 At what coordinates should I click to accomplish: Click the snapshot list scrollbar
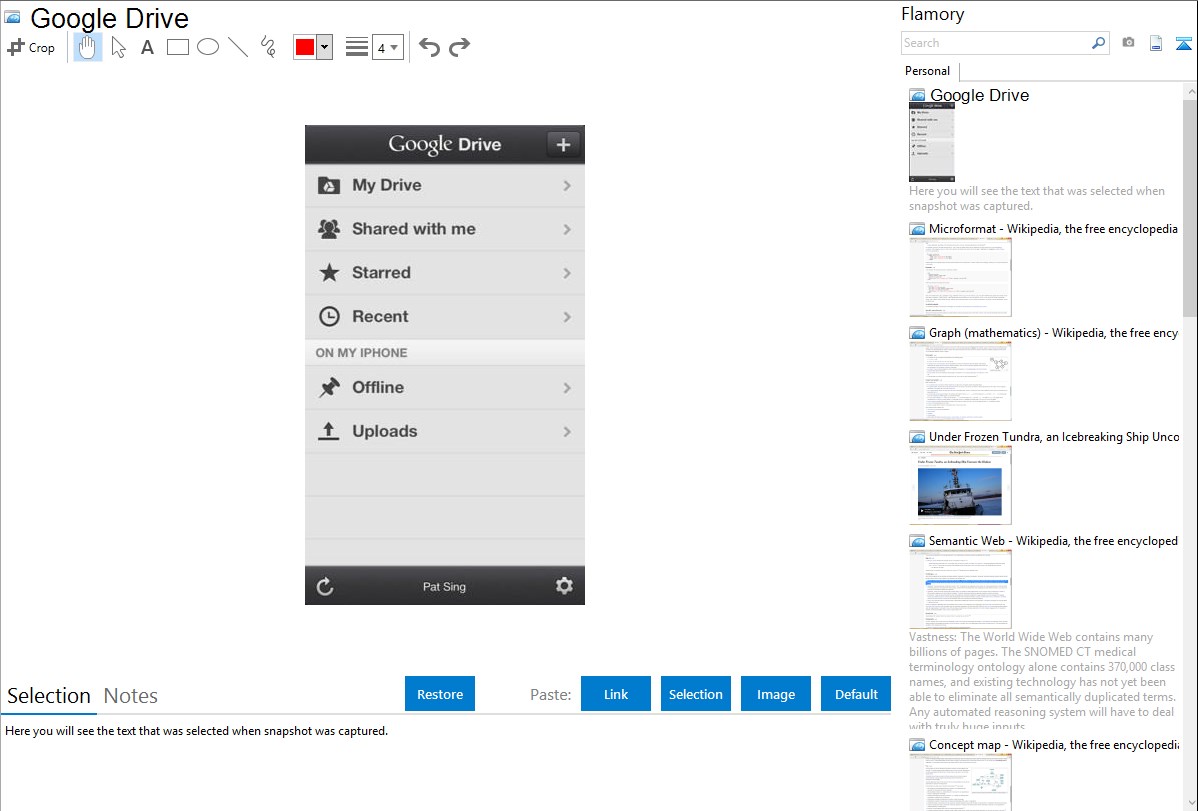(x=1190, y=206)
